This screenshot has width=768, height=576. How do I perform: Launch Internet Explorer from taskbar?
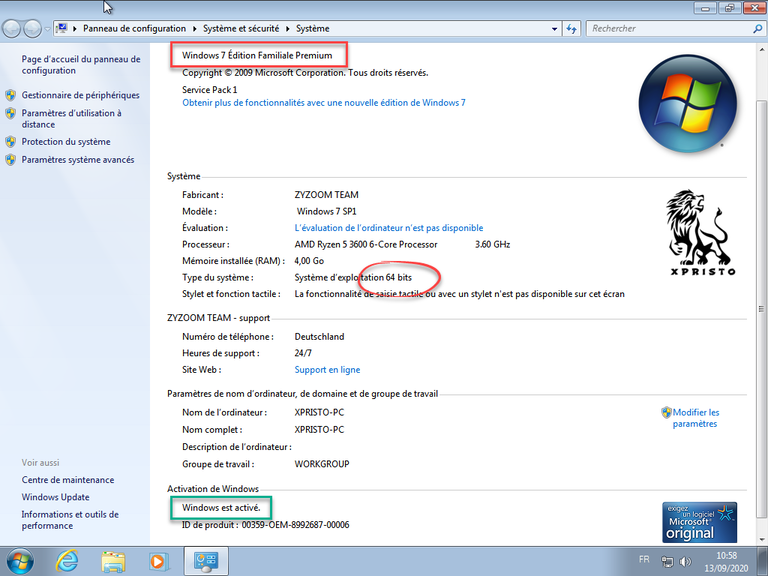tap(67, 561)
